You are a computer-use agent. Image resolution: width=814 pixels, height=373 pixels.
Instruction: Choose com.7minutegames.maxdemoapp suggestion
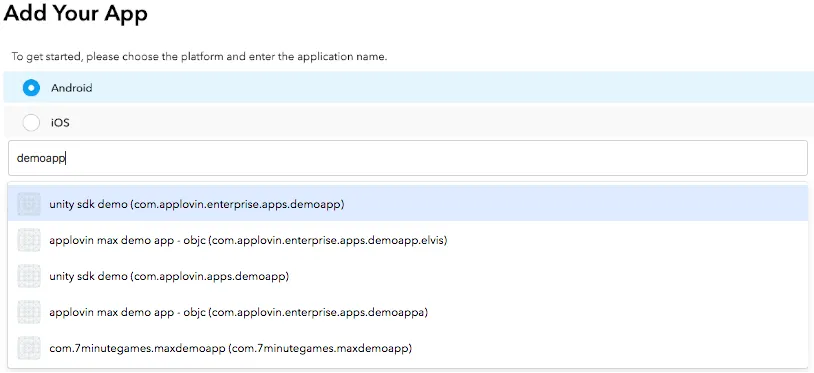coord(408,348)
